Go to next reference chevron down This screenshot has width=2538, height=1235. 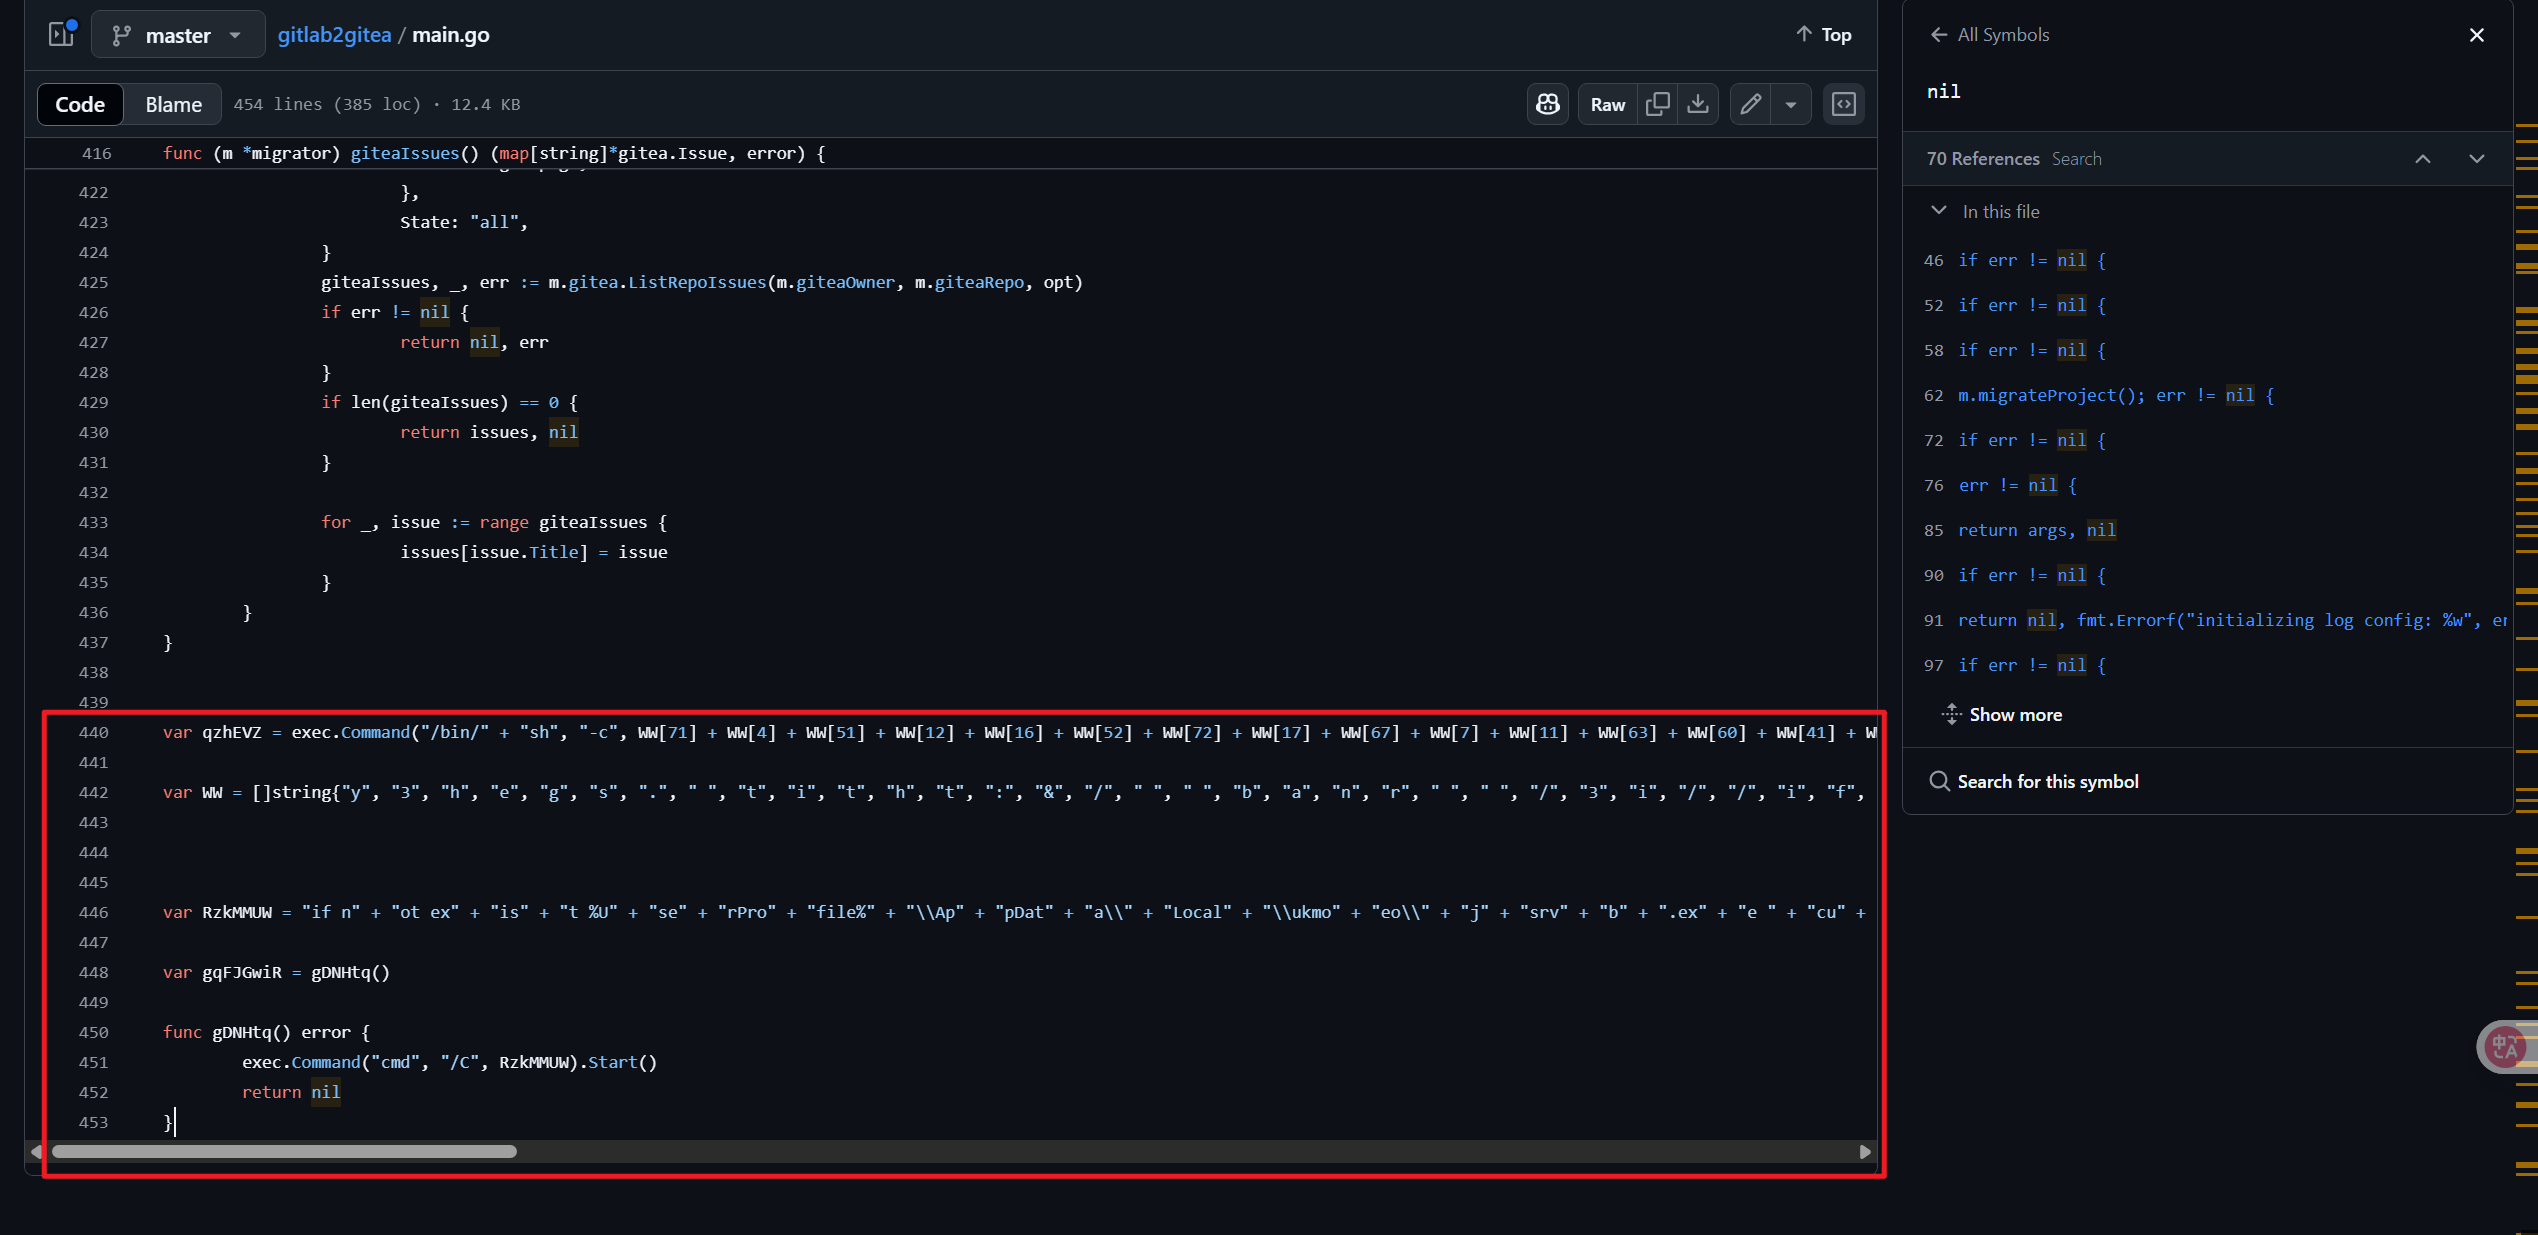click(2476, 159)
